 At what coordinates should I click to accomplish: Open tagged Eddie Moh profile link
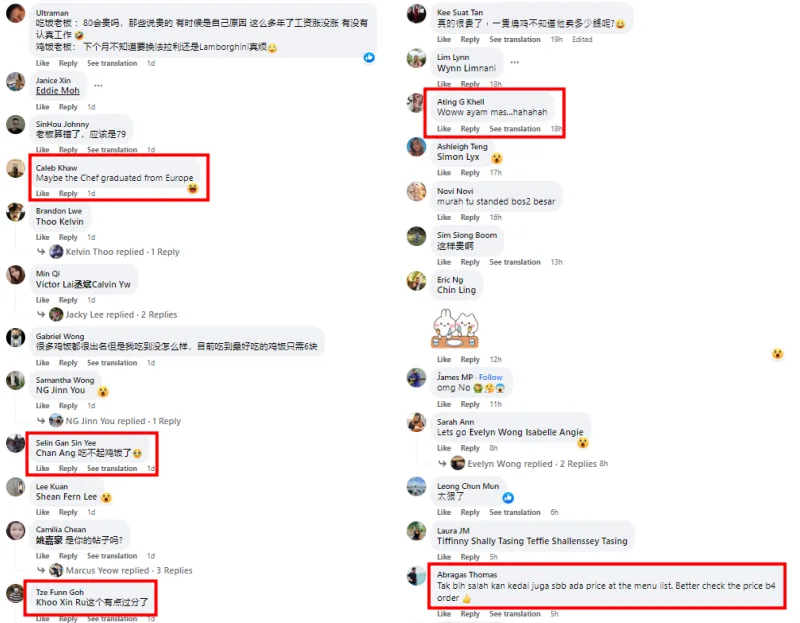[x=58, y=90]
